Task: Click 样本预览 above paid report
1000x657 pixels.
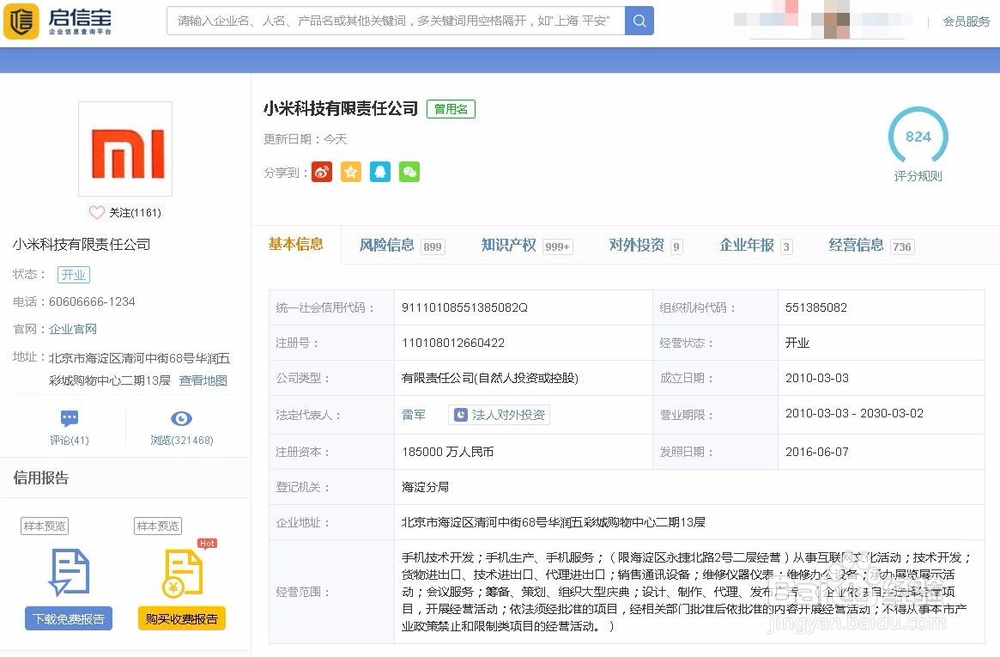Action: [x=158, y=526]
